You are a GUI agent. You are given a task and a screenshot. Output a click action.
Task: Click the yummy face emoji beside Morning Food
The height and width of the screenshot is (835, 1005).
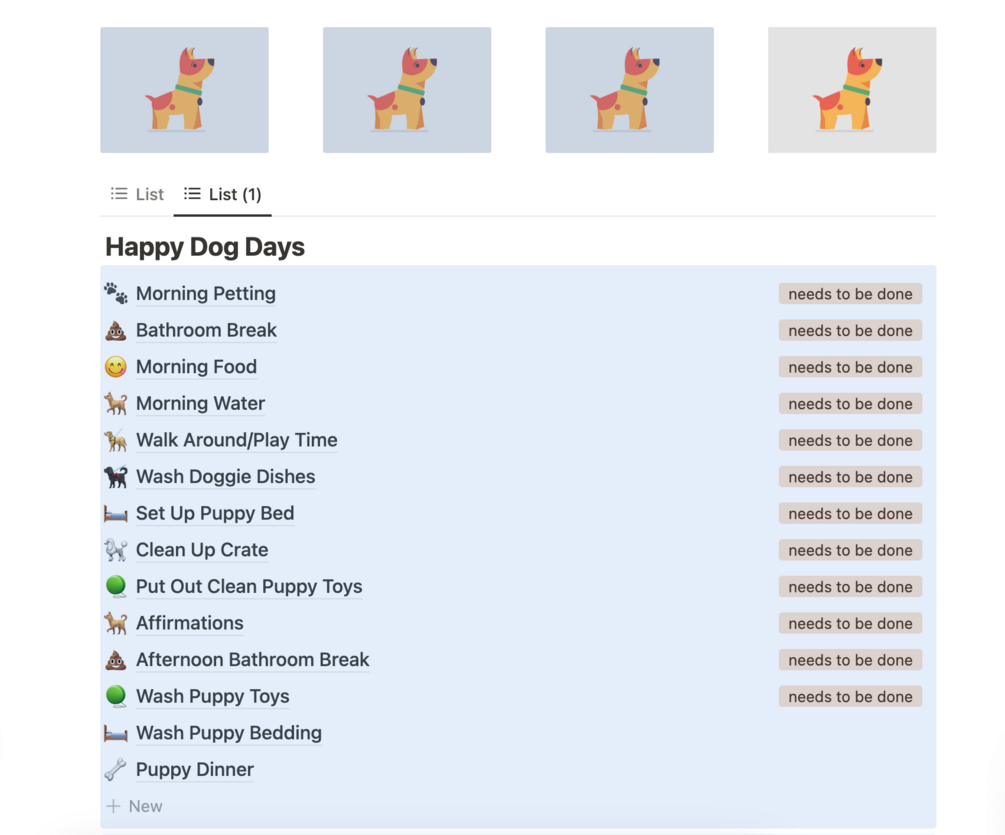coord(116,367)
